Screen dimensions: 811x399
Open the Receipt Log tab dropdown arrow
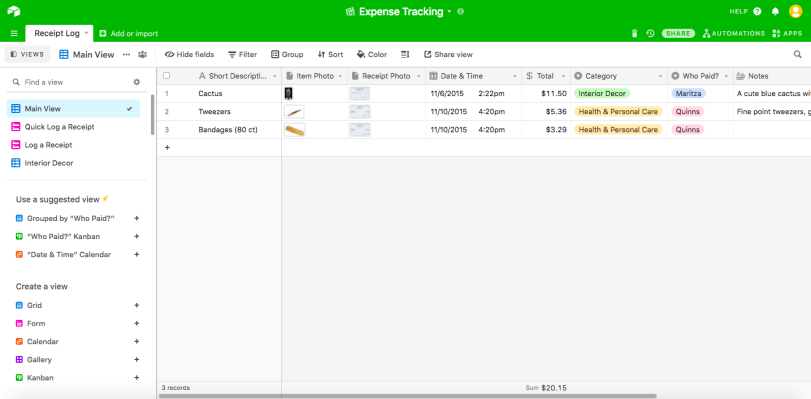[x=86, y=33]
